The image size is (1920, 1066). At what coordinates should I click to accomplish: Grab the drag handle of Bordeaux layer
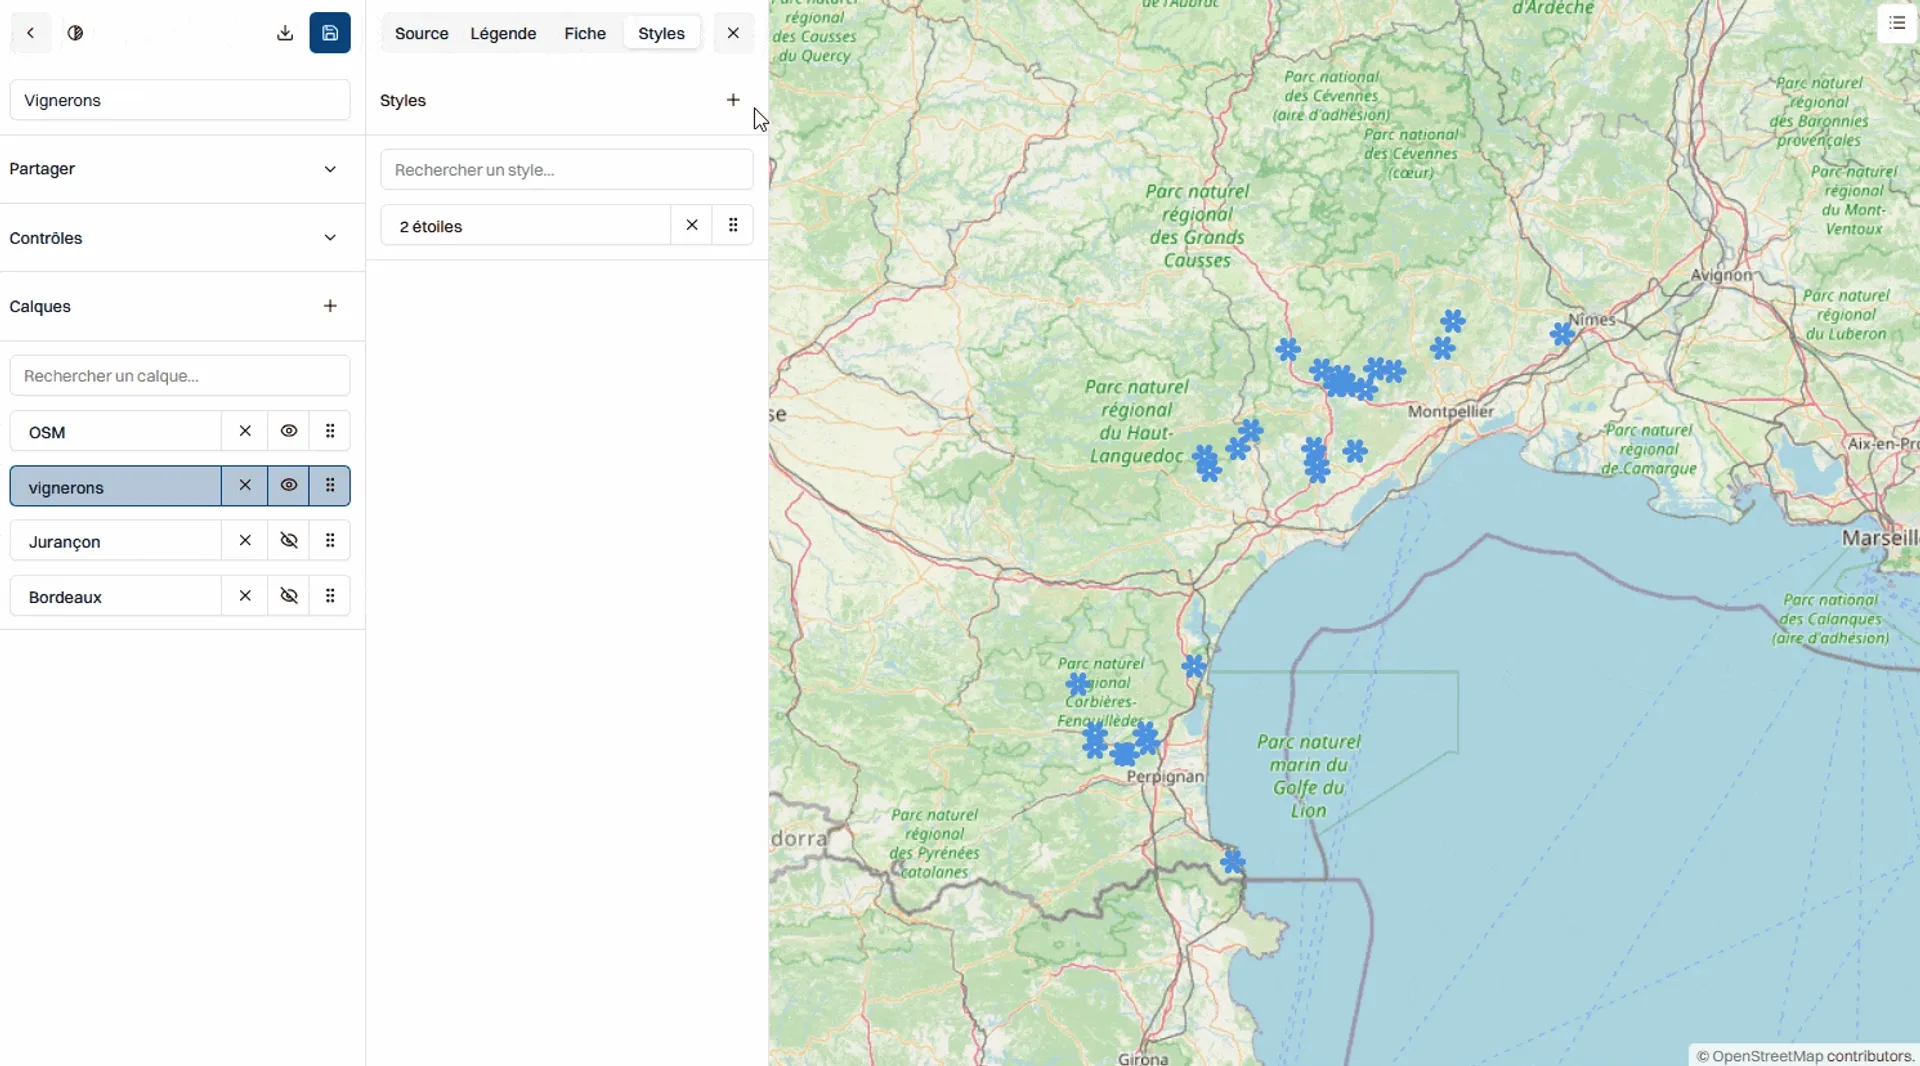[x=330, y=597]
